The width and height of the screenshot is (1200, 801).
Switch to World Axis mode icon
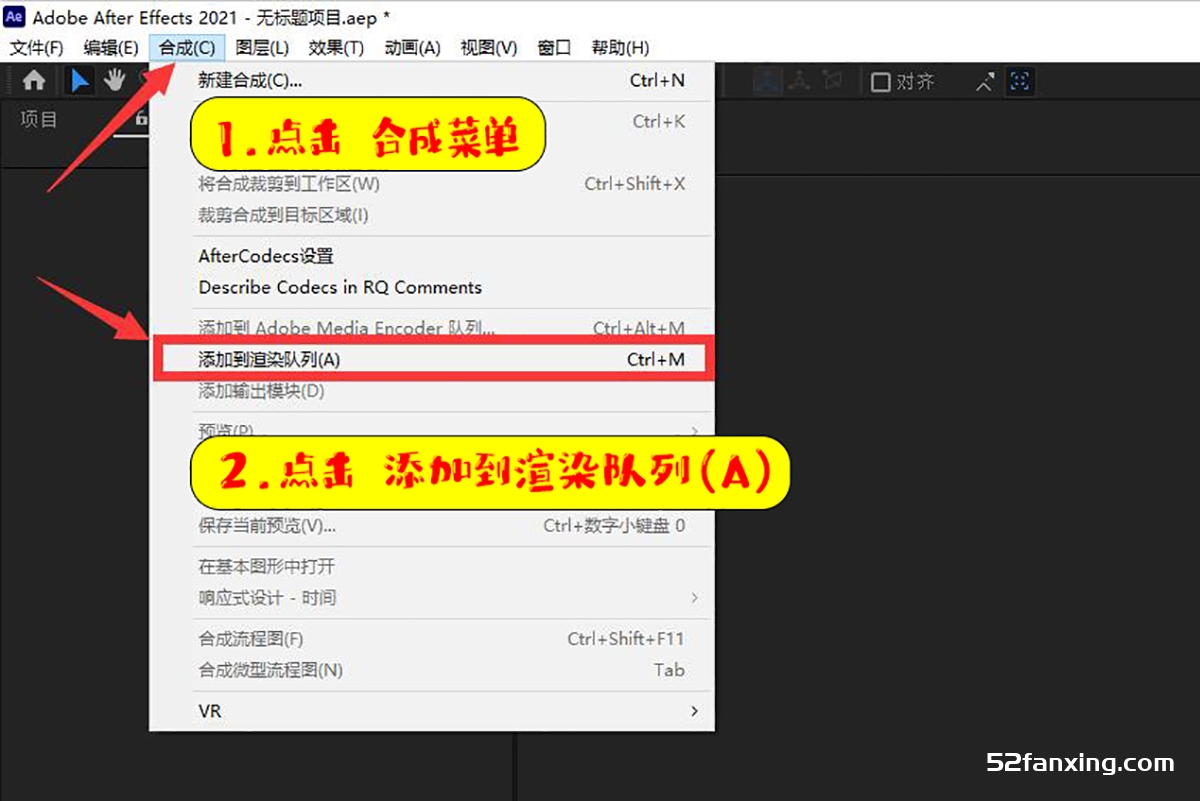coord(798,82)
